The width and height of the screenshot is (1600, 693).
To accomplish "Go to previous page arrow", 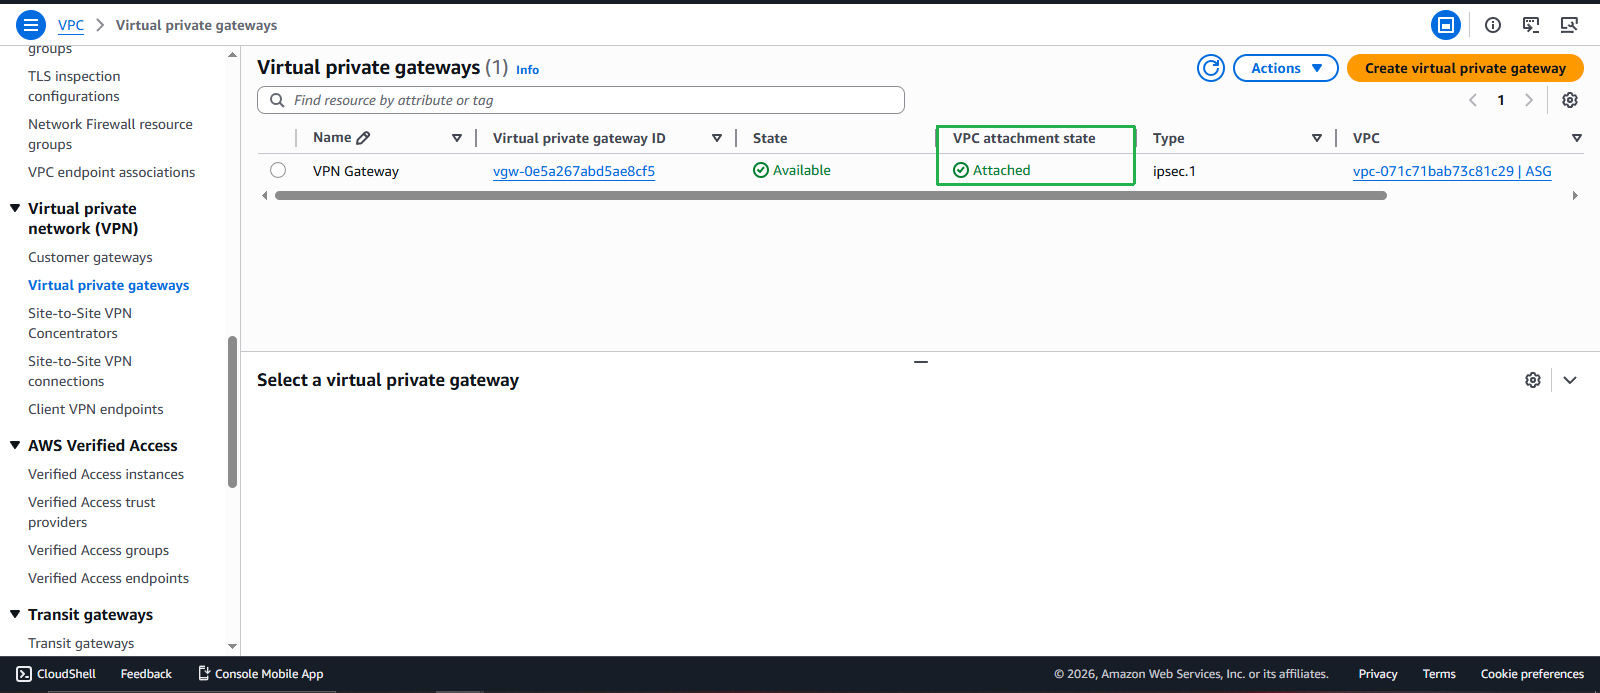I will pyautogui.click(x=1473, y=100).
